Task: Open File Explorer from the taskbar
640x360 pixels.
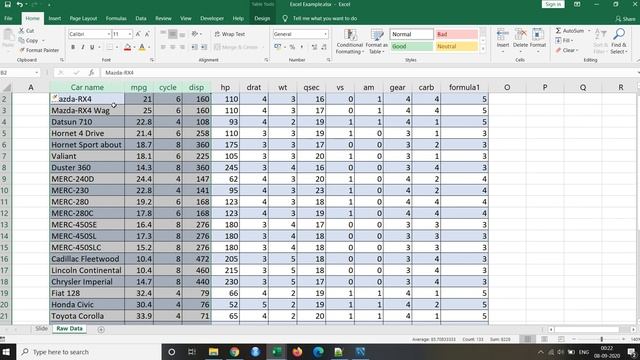Action: 213,352
